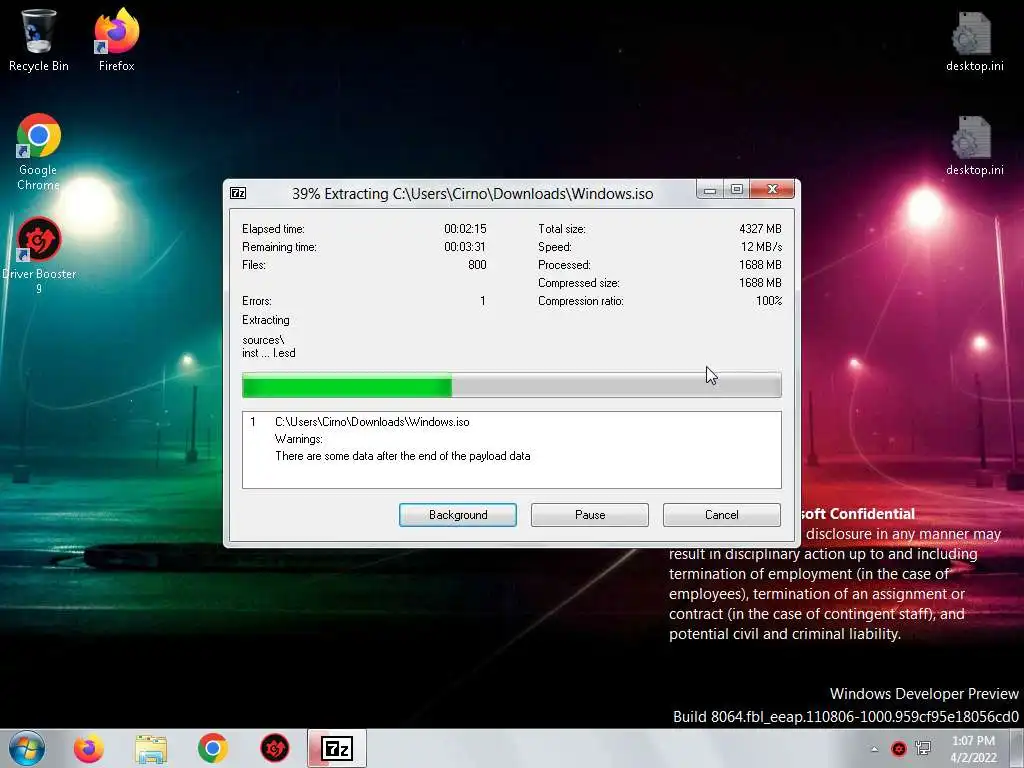Open Chrome from the taskbar
This screenshot has height=768, width=1024.
212,748
